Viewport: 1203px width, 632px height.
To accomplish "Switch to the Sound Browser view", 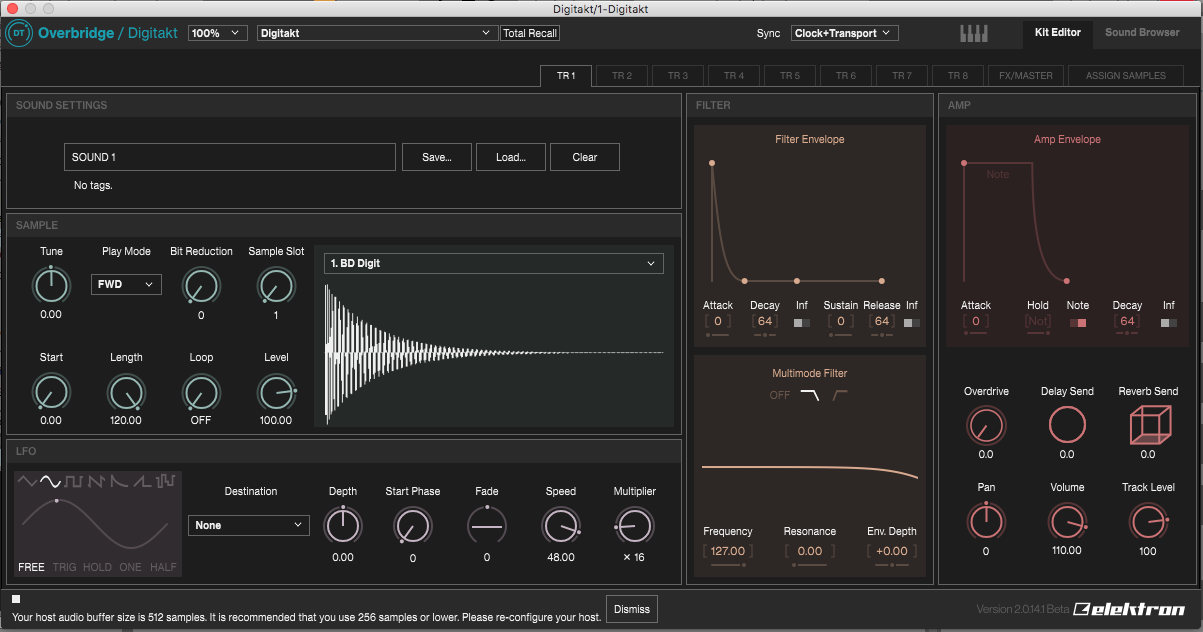I will coord(1142,33).
